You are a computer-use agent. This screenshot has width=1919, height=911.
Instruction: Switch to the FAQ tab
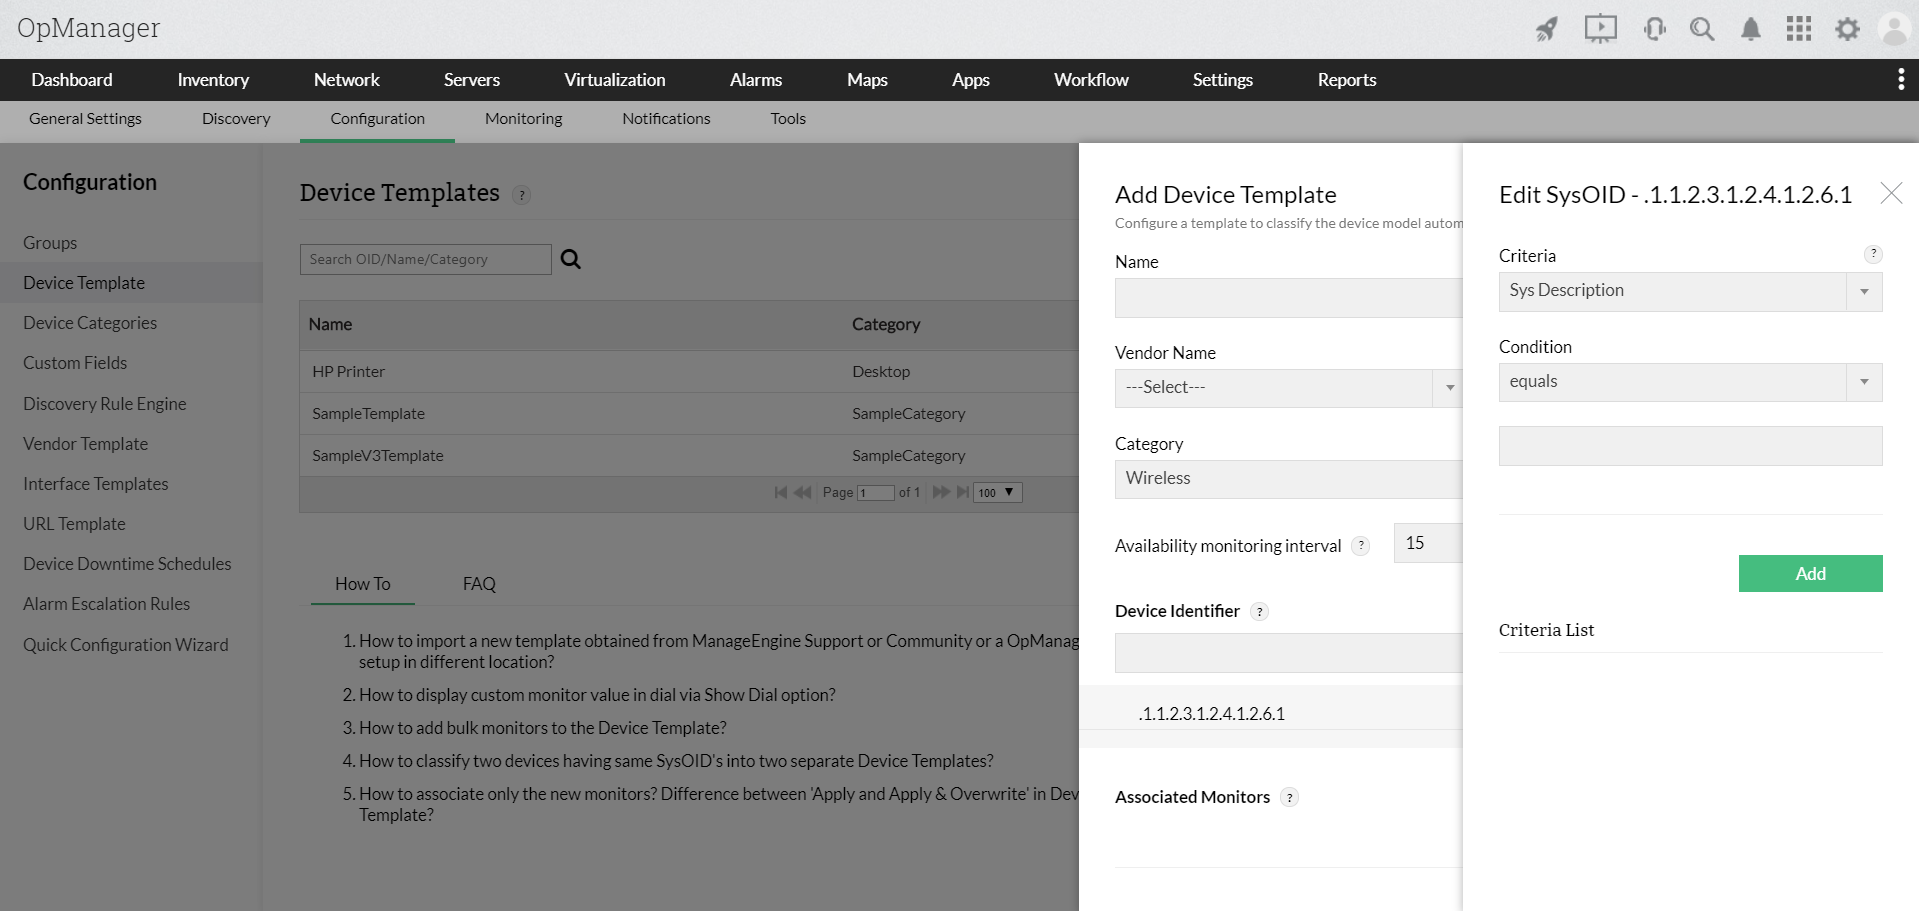pos(479,584)
